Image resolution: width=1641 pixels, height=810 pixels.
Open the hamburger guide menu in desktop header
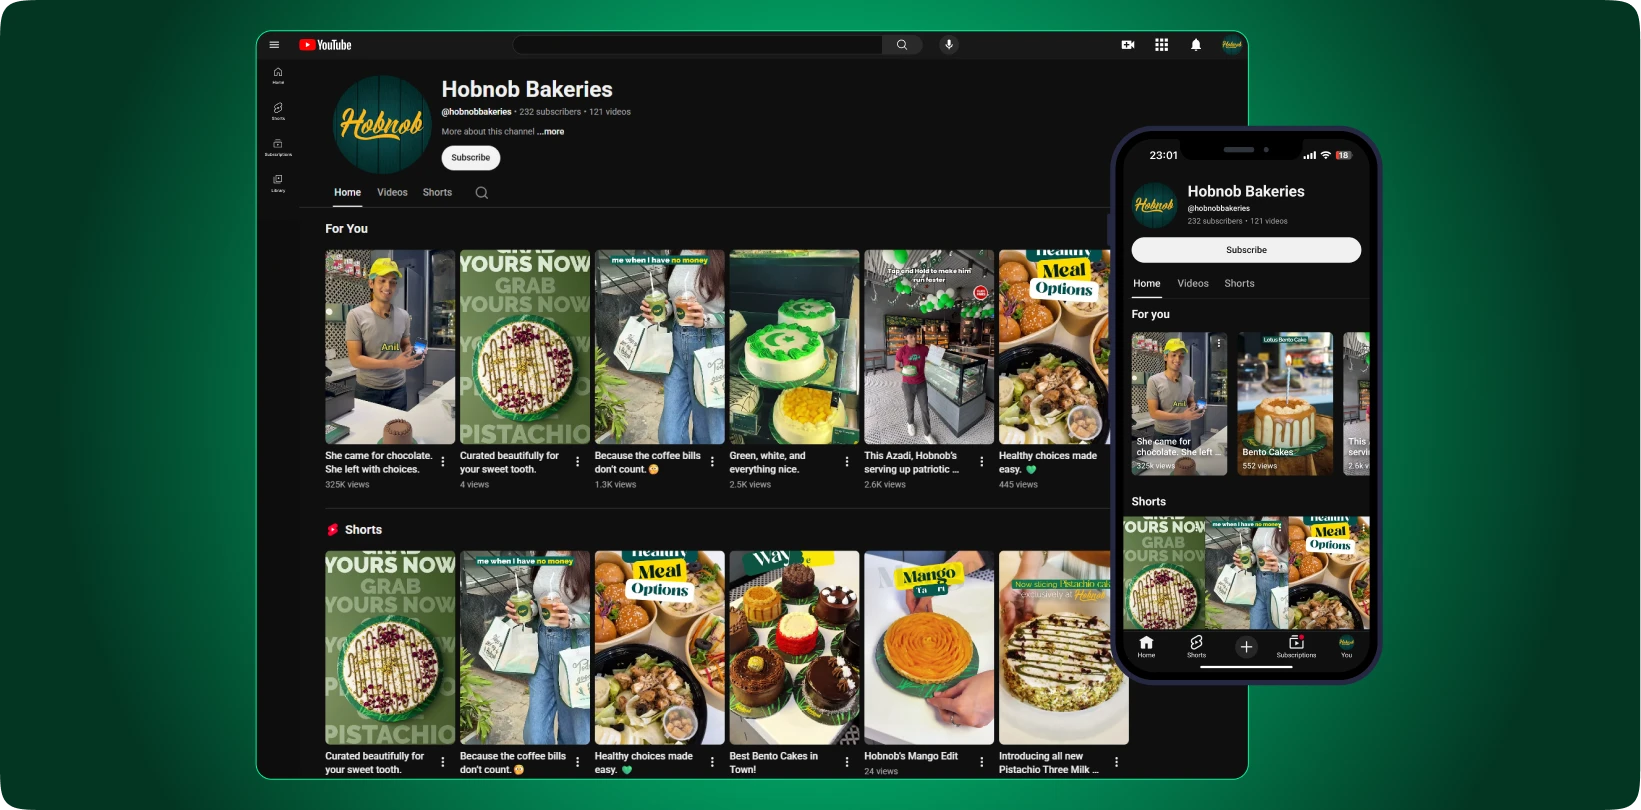[274, 45]
